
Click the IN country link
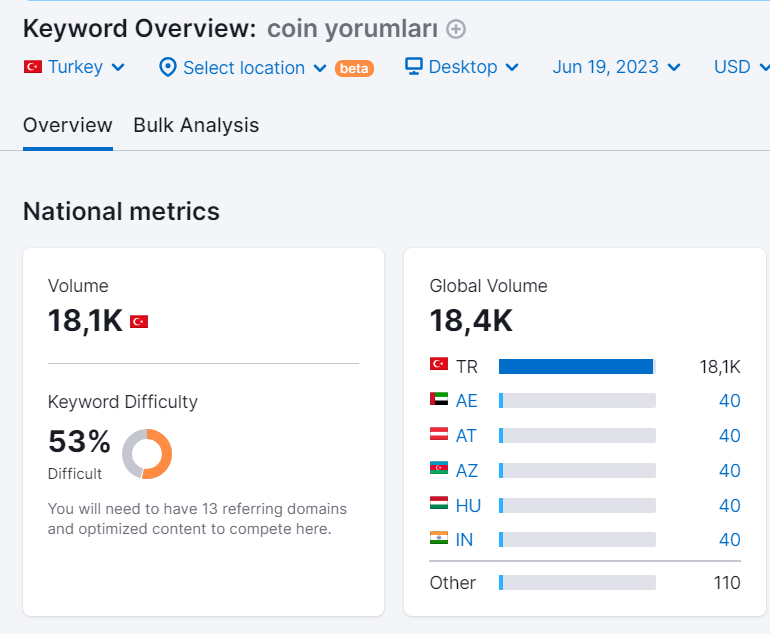[464, 540]
